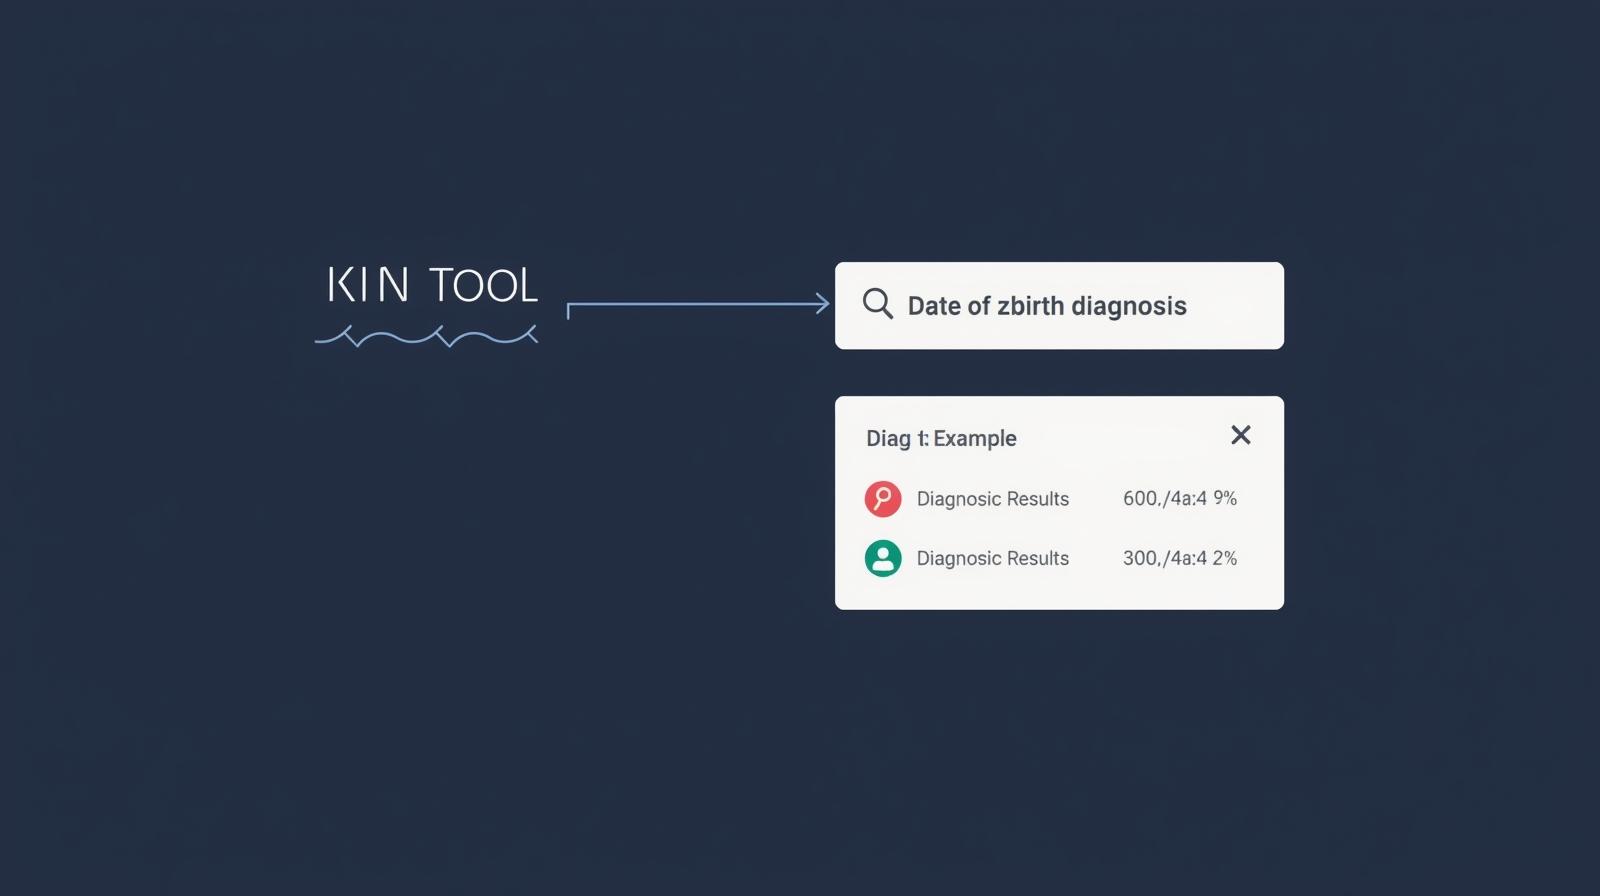Click the KIN TOOL logo text

(x=432, y=285)
